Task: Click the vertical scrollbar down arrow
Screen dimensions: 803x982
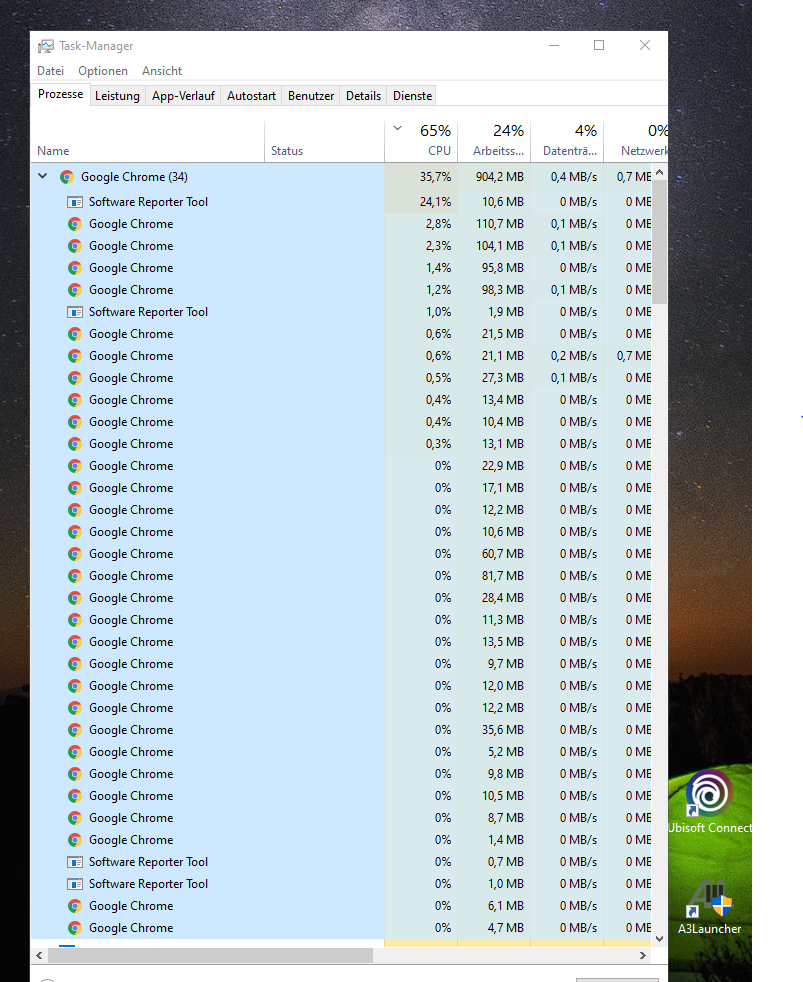Action: 660,938
